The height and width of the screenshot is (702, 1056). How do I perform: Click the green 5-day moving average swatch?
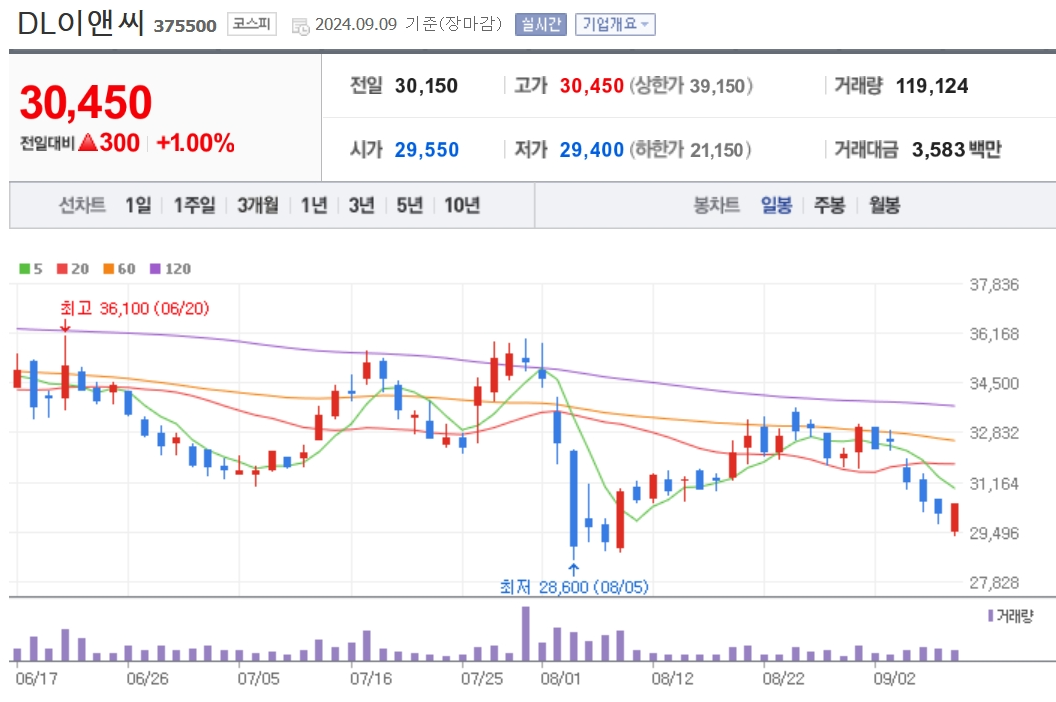coord(25,269)
